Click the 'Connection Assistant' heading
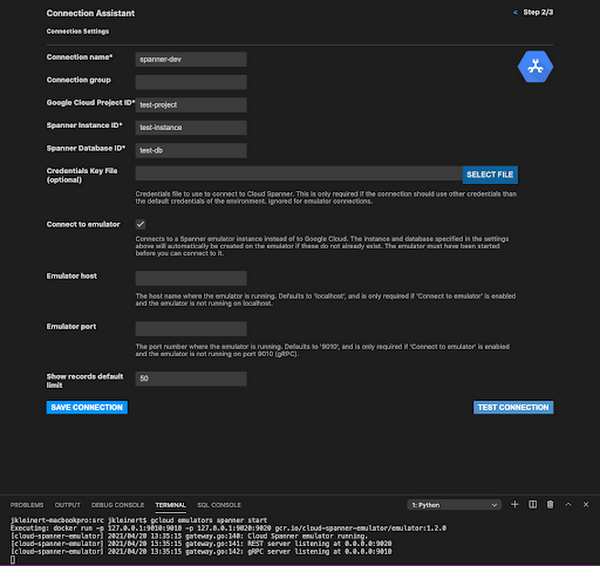Viewport: 600px width, 566px height. [x=90, y=13]
